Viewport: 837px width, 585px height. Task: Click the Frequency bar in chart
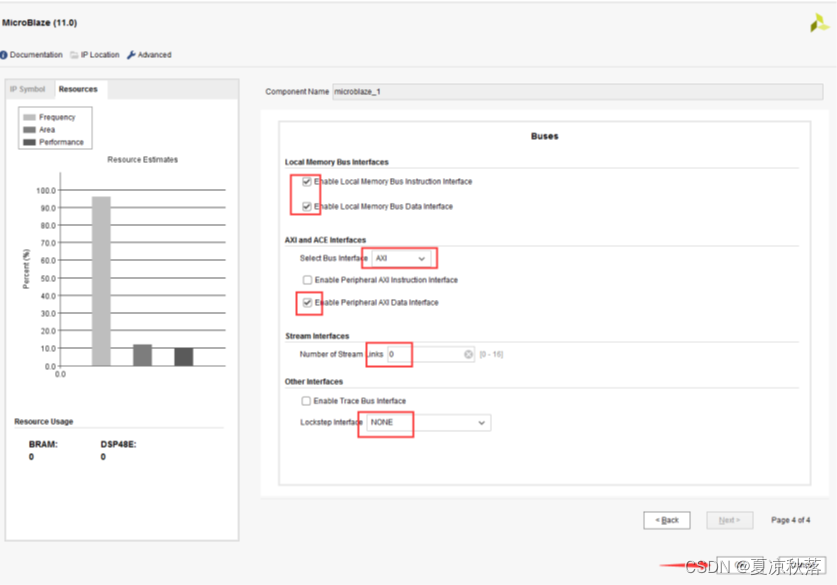(x=101, y=281)
